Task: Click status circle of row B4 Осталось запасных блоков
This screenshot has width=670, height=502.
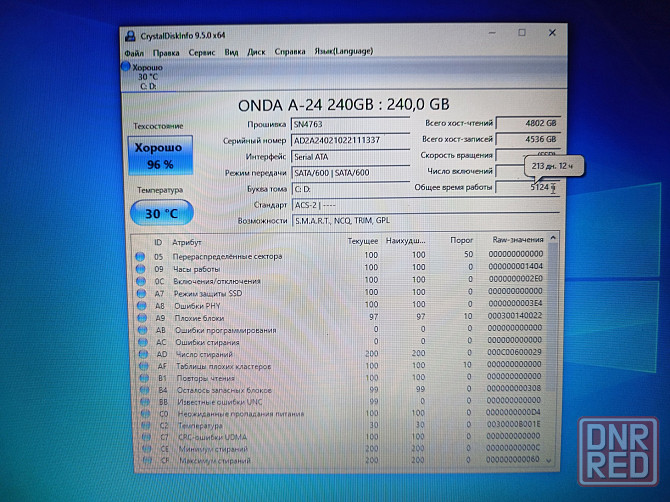Action: point(144,390)
